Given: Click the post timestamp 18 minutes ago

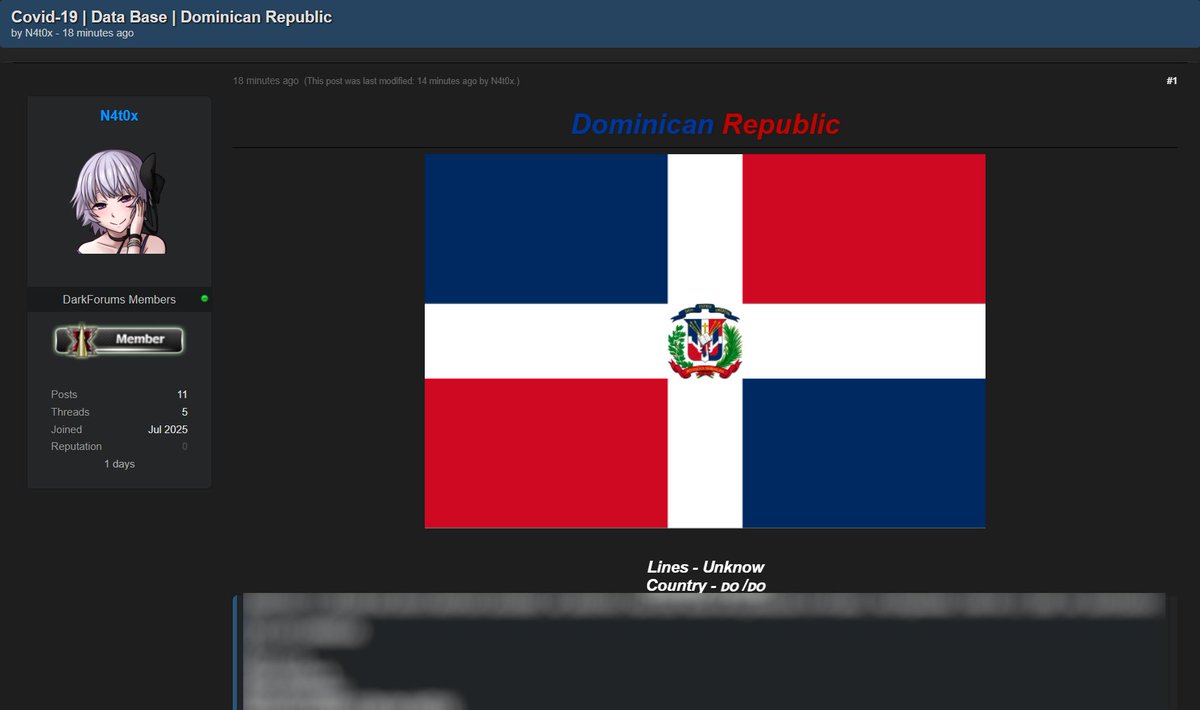Looking at the screenshot, I should [x=265, y=81].
